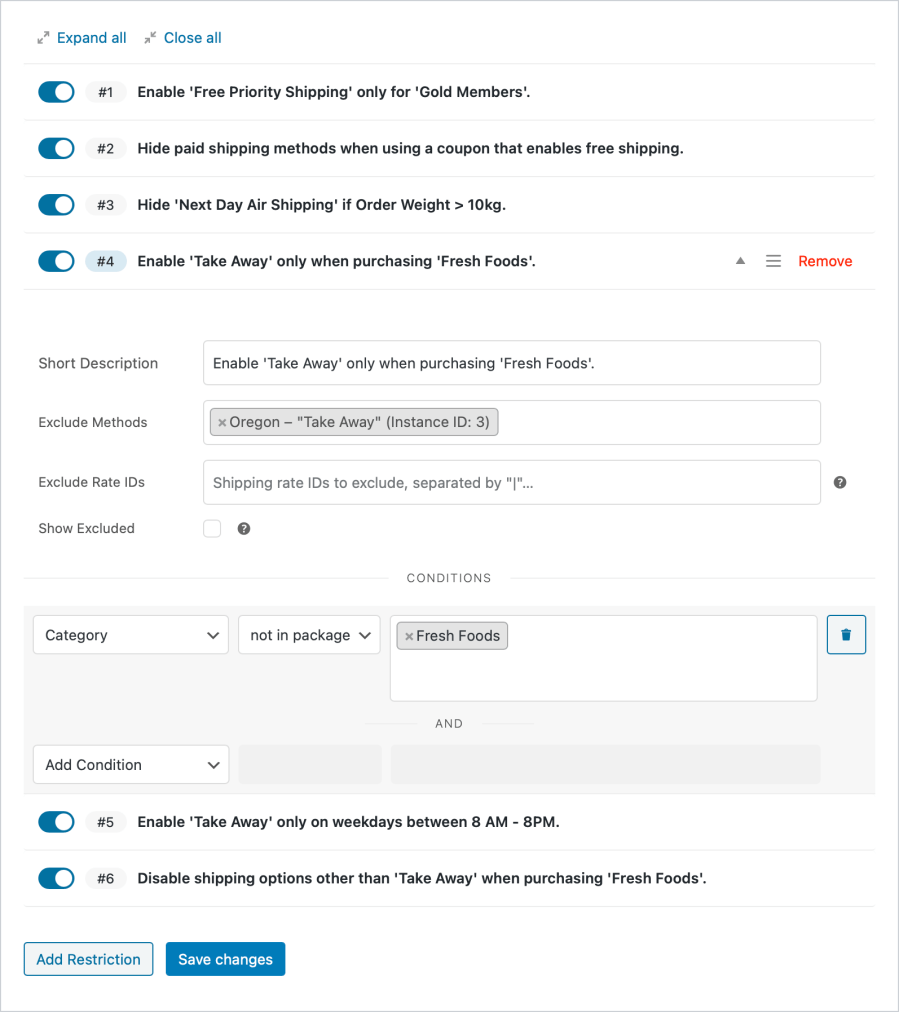The height and width of the screenshot is (1012, 899).
Task: Click the Expand all arrows icon
Action: [x=42, y=37]
